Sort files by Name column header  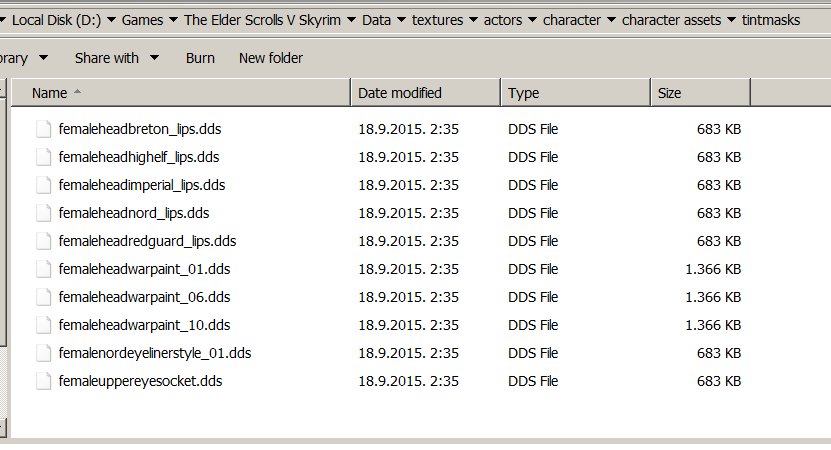[50, 93]
